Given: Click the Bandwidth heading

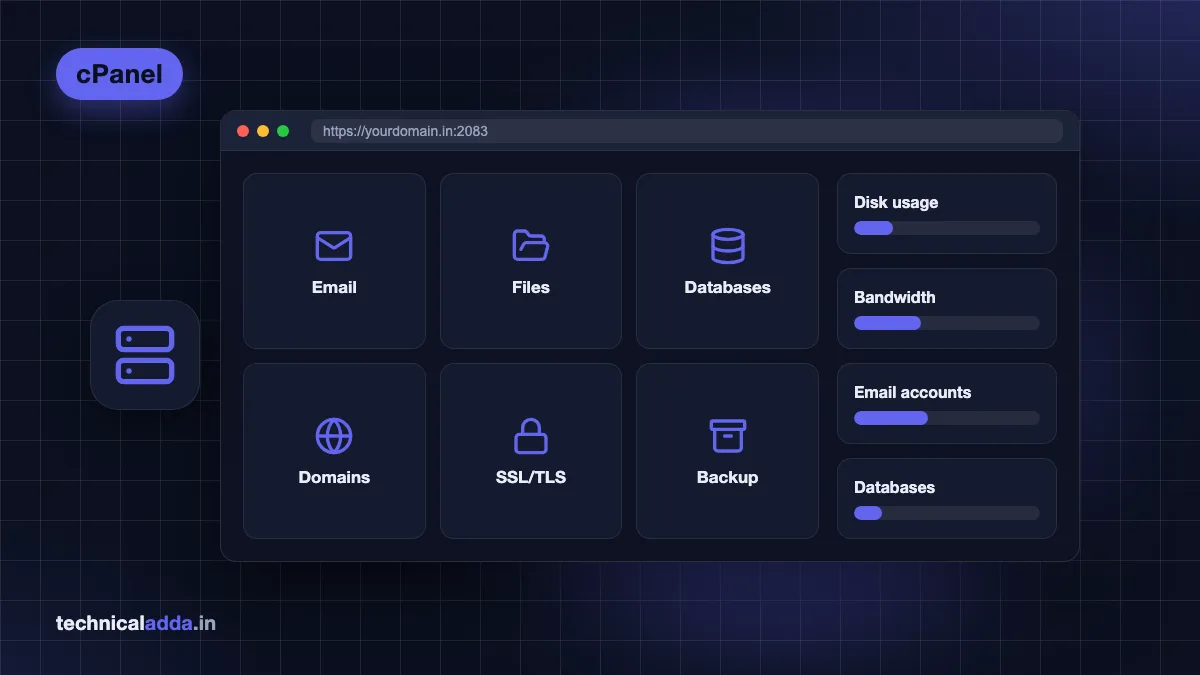Looking at the screenshot, I should (x=895, y=297).
